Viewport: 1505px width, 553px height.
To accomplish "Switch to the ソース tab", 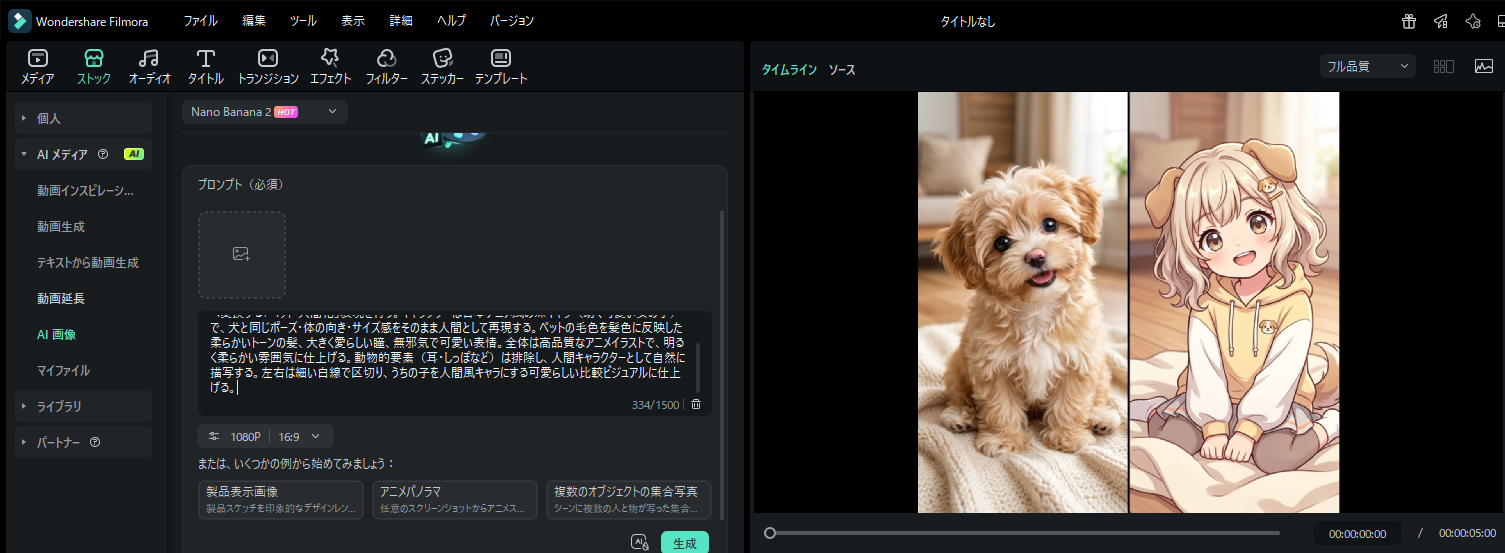I will (842, 70).
